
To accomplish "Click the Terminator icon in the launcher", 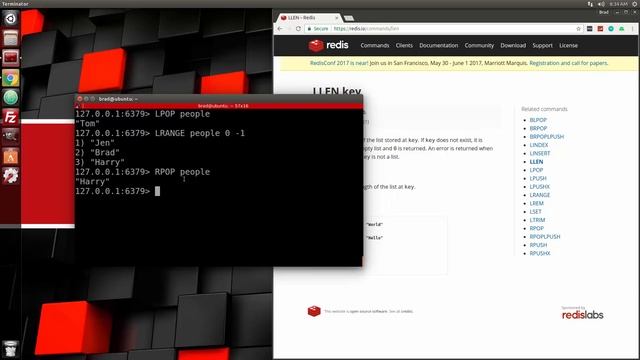I will (10, 58).
